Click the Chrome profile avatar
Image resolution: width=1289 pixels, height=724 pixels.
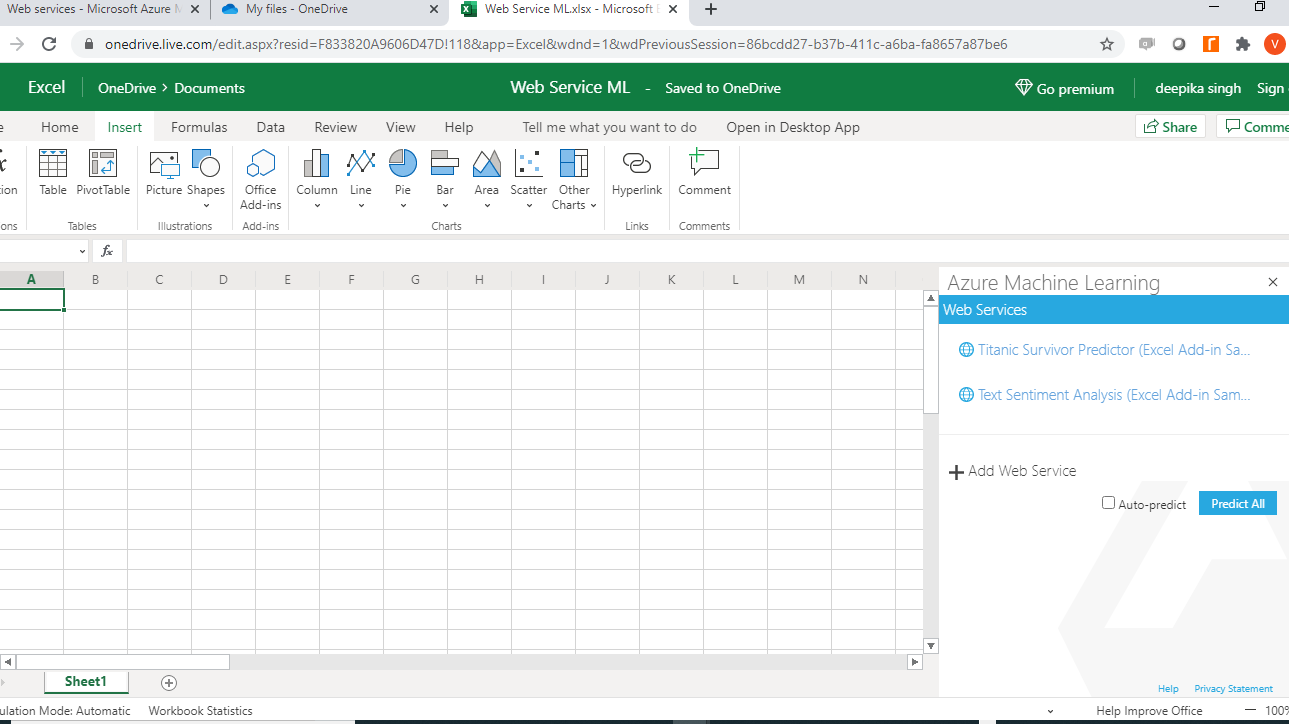1275,44
